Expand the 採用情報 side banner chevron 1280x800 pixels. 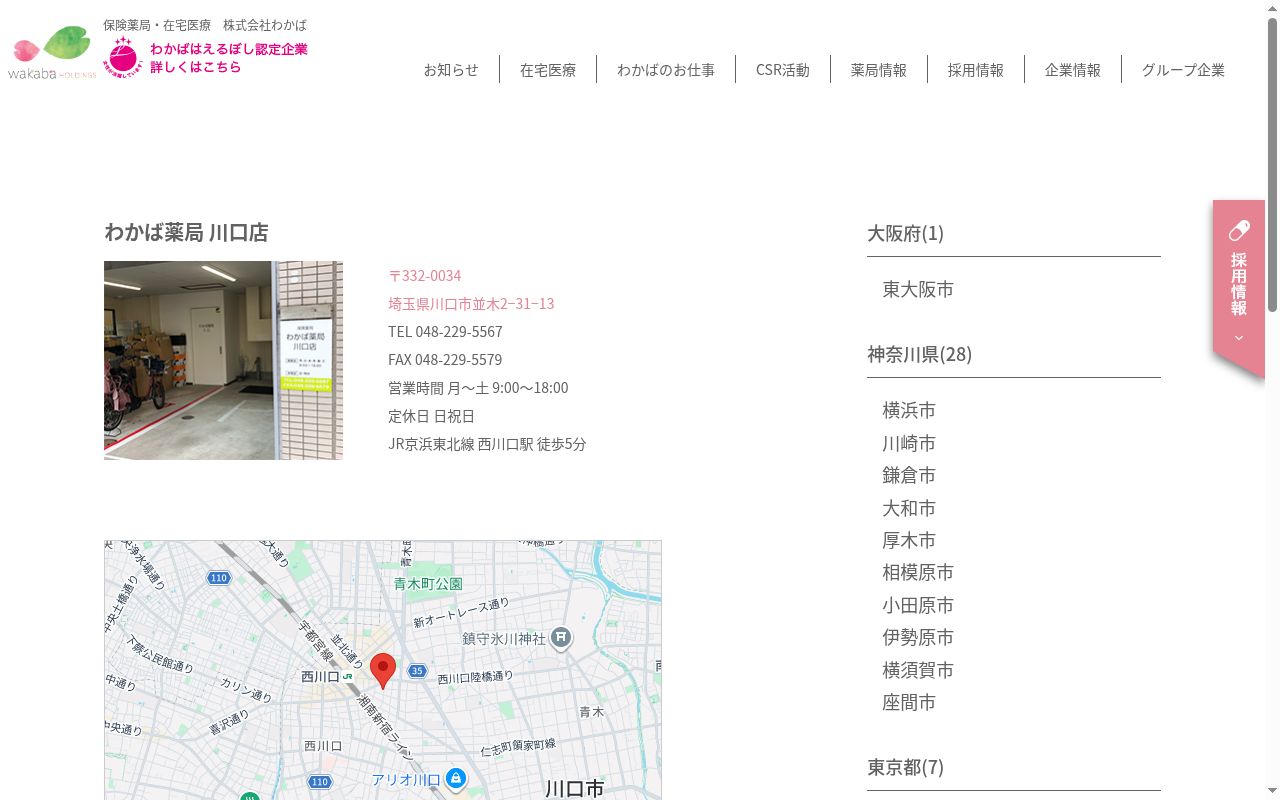[x=1239, y=338]
